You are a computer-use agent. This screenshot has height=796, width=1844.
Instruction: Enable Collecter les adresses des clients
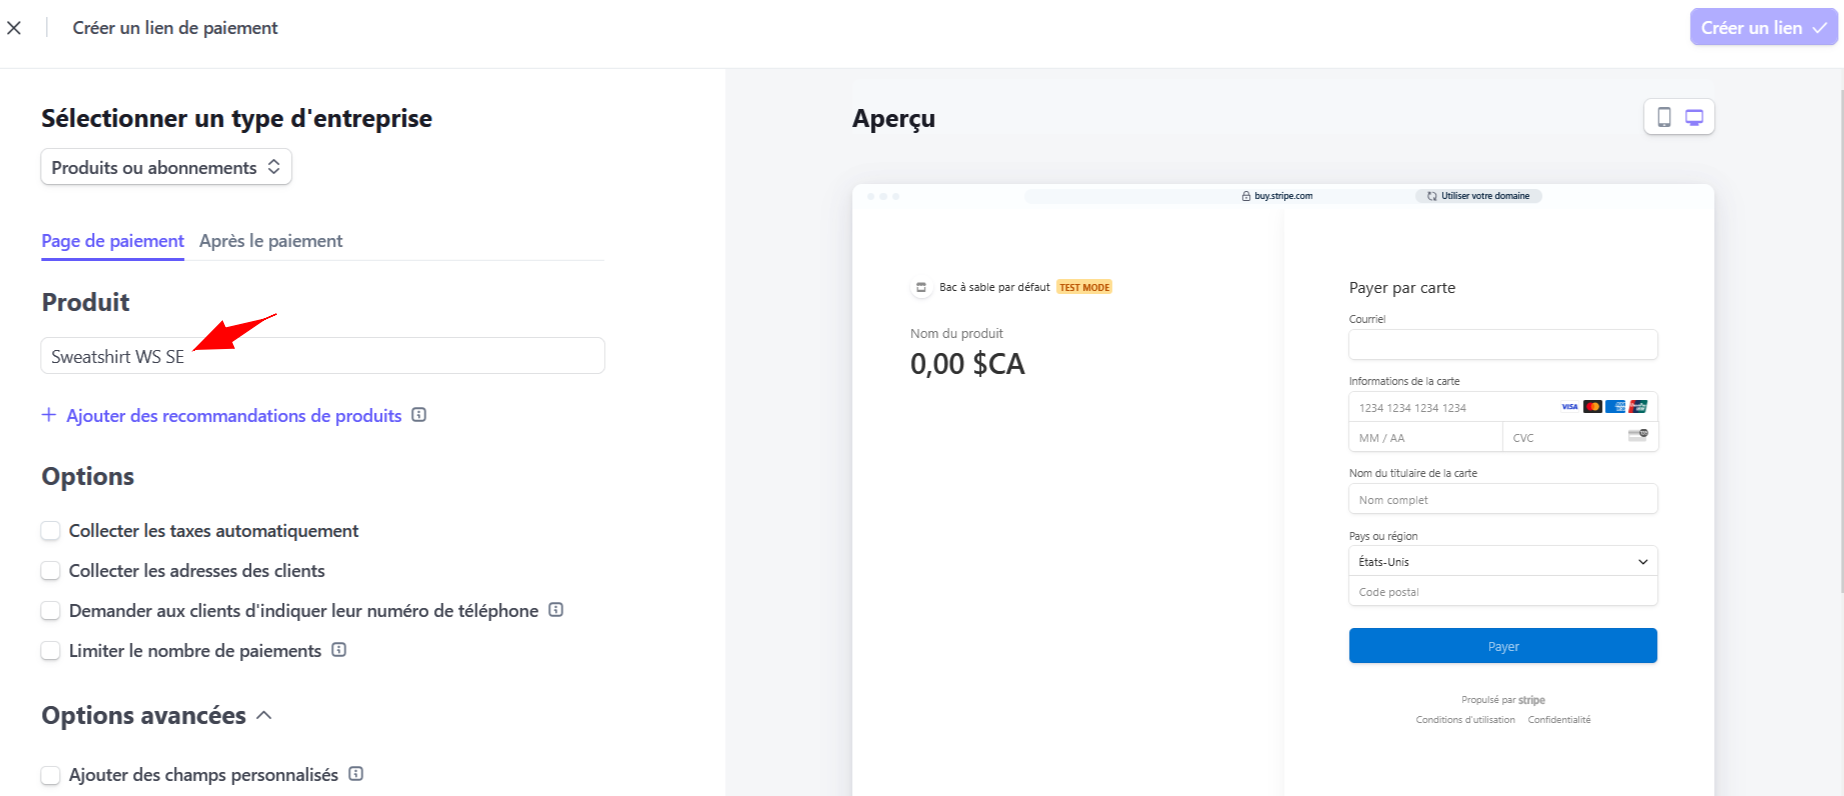click(50, 571)
